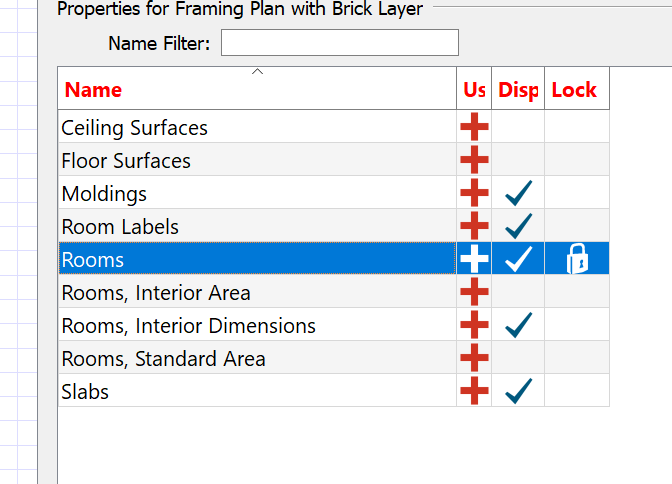Disable display checkmark for Slabs layer
Image resolution: width=672 pixels, height=484 pixels.
[x=519, y=391]
